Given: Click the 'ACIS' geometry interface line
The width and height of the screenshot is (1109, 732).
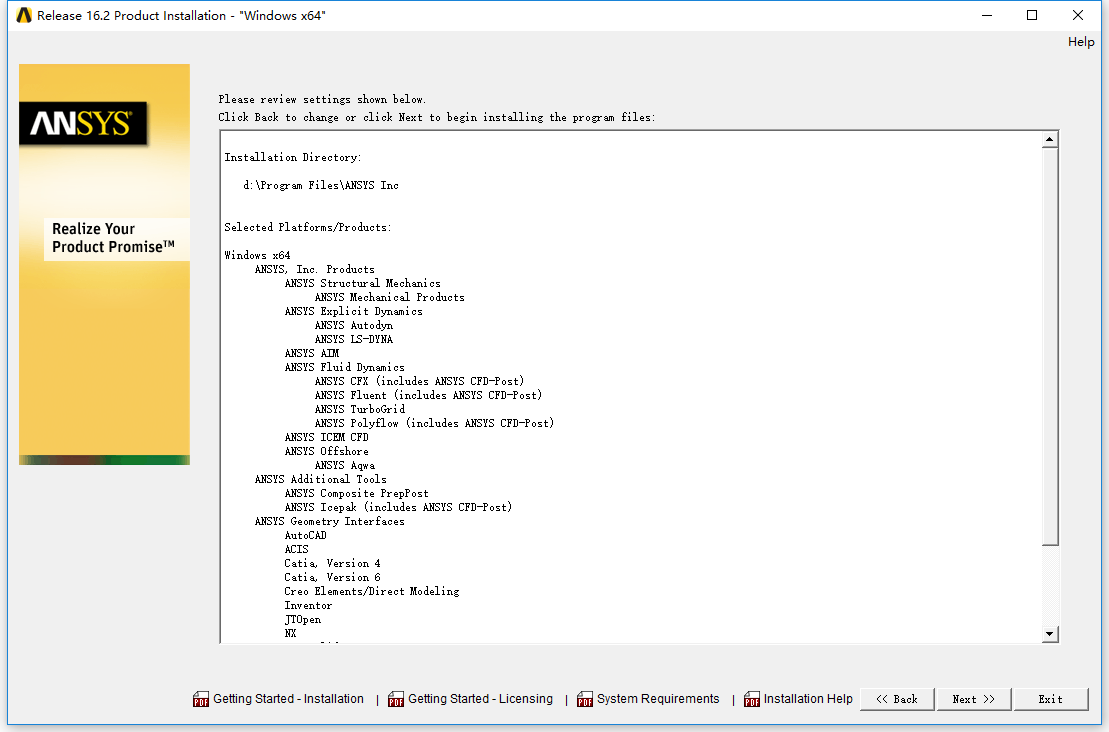Looking at the screenshot, I should [296, 550].
